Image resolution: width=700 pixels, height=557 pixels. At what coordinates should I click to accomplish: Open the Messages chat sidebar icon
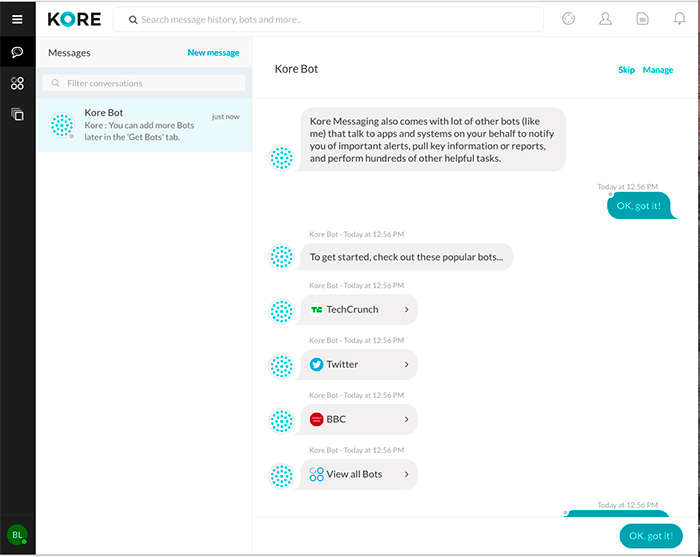pyautogui.click(x=17, y=52)
